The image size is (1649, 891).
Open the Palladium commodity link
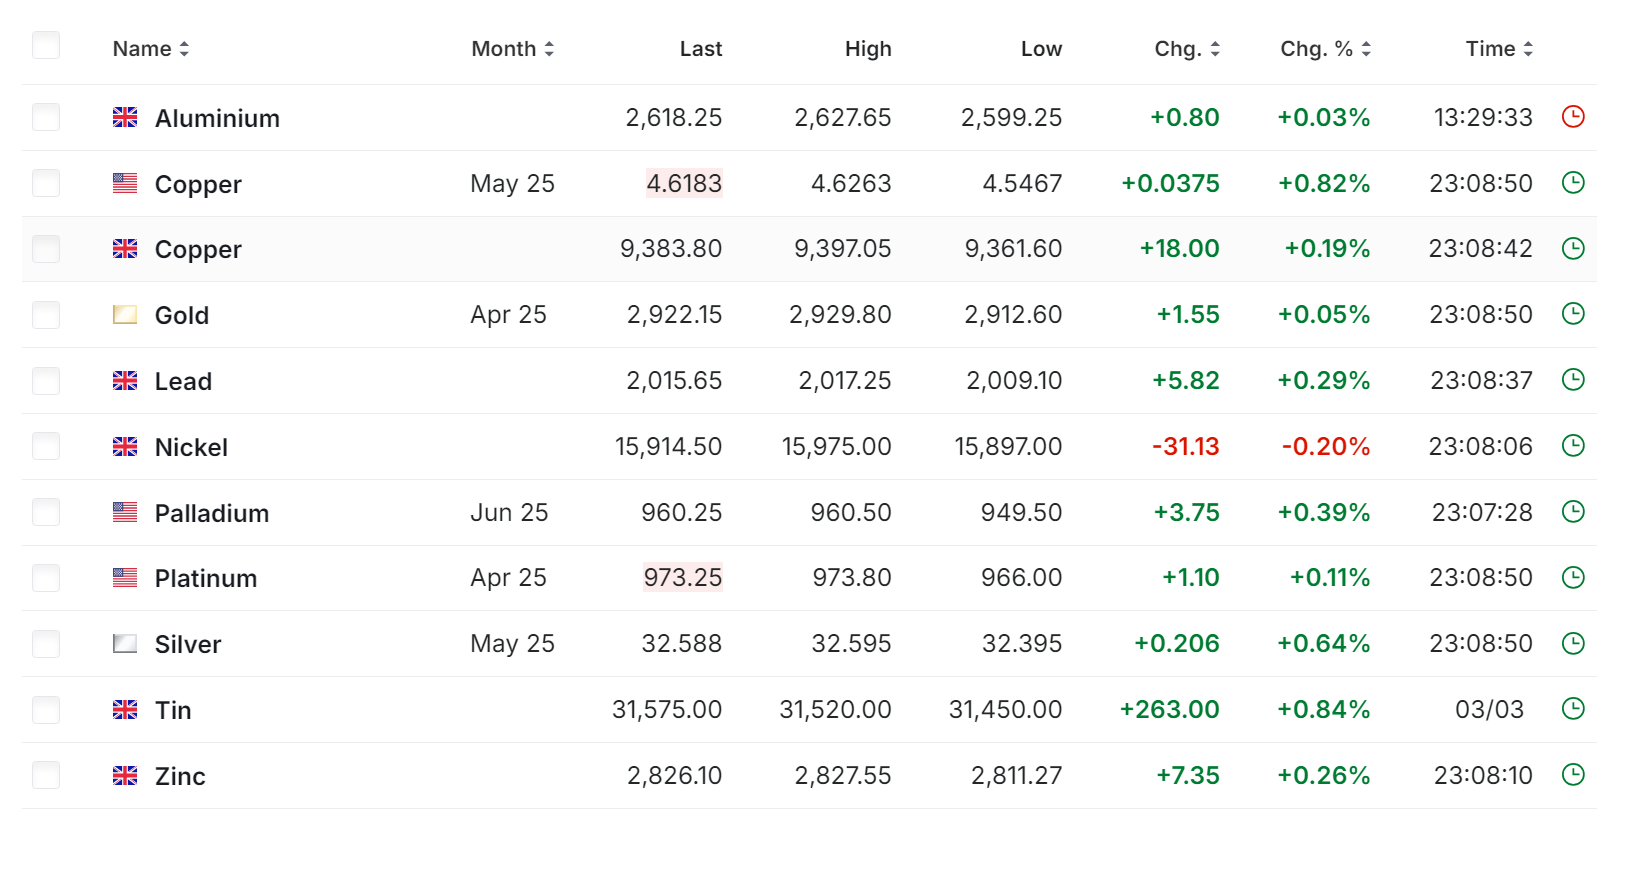pyautogui.click(x=212, y=513)
